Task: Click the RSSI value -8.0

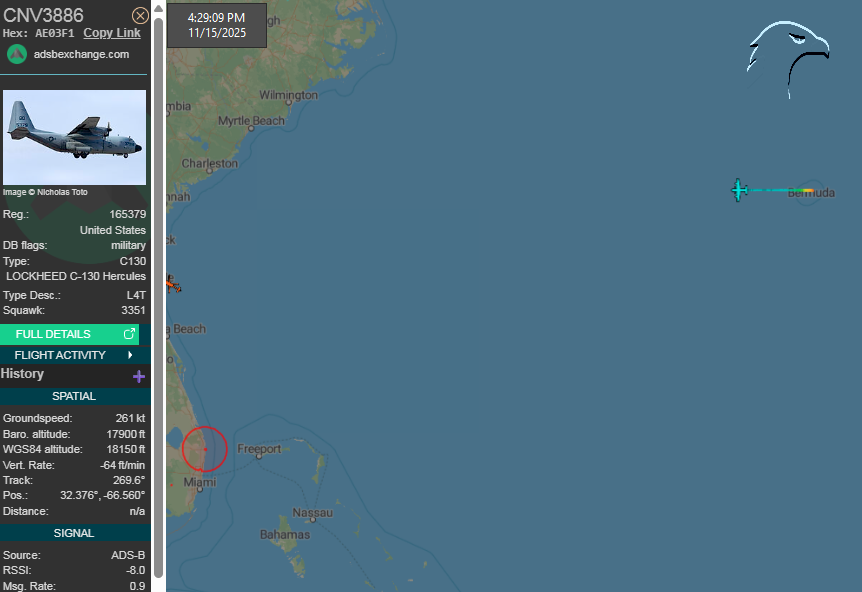Action: (135, 571)
